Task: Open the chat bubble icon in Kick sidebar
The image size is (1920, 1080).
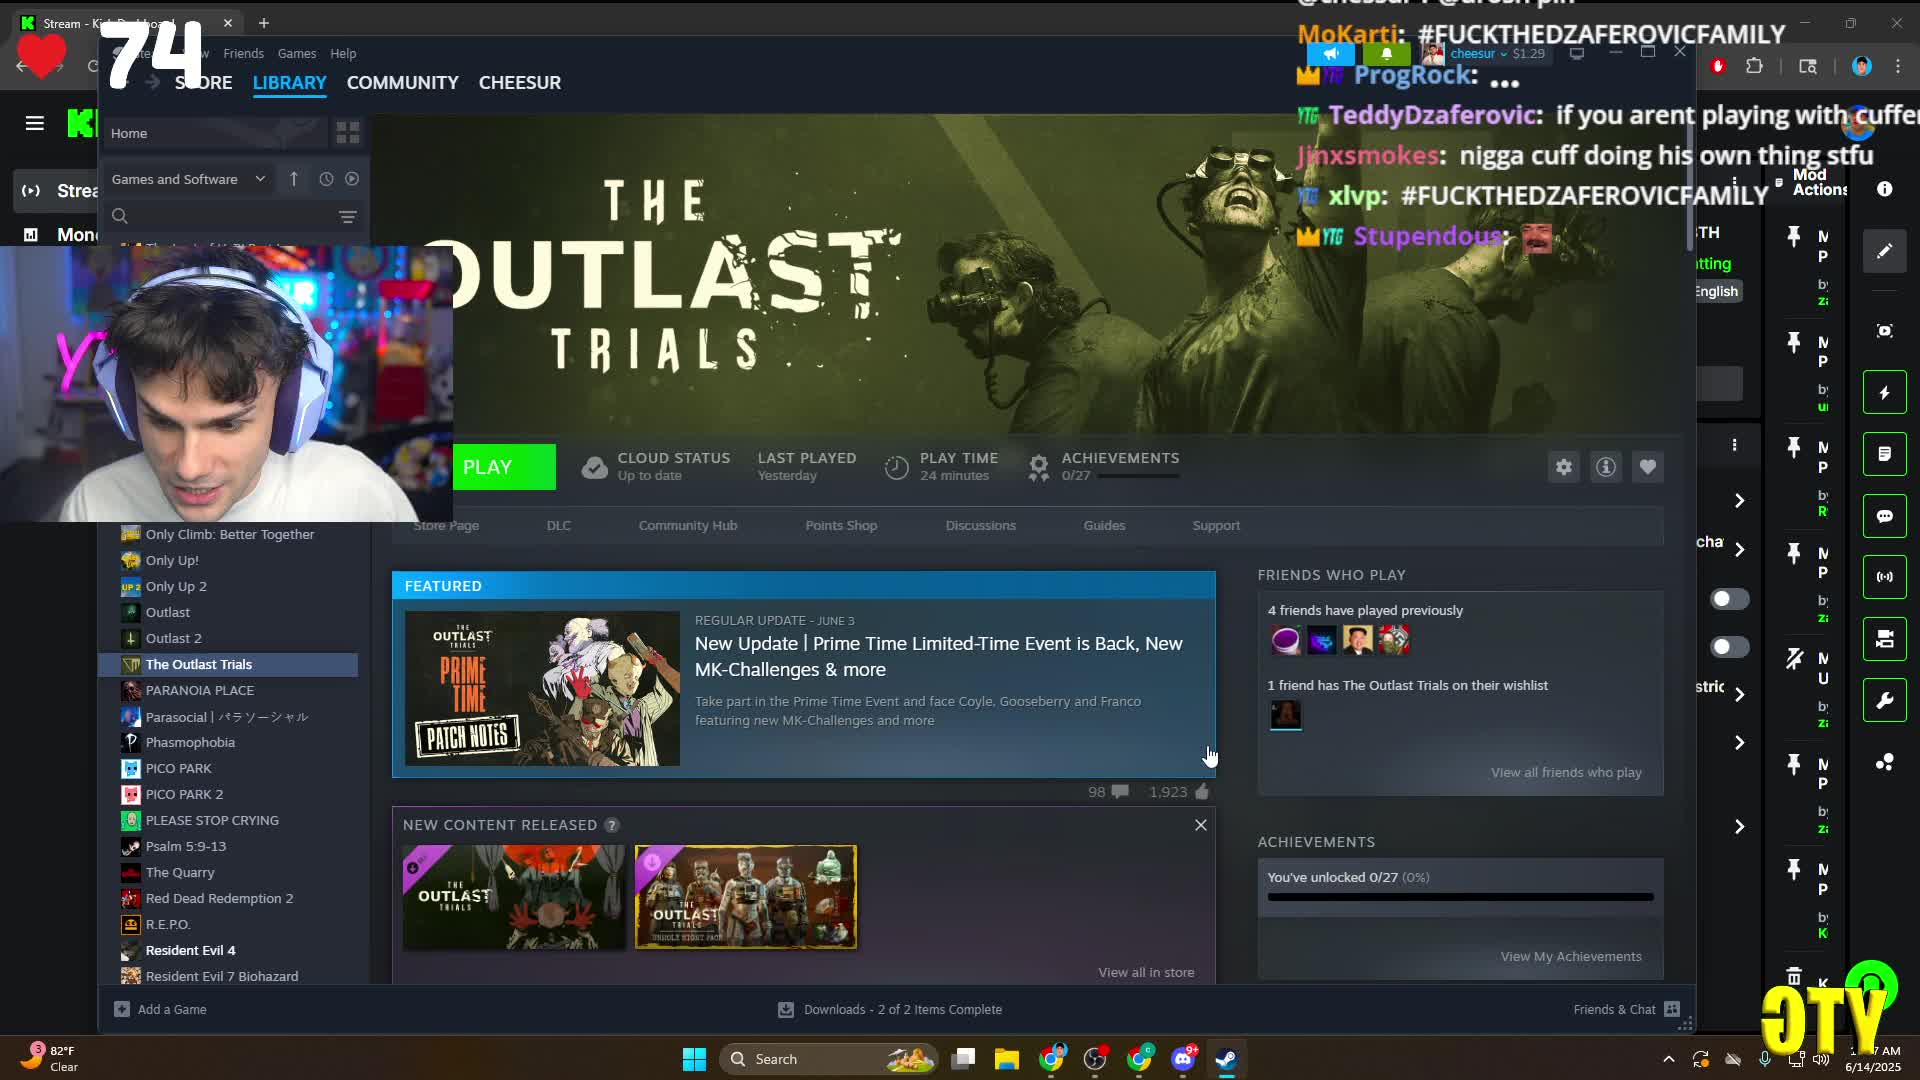Action: 1885,516
